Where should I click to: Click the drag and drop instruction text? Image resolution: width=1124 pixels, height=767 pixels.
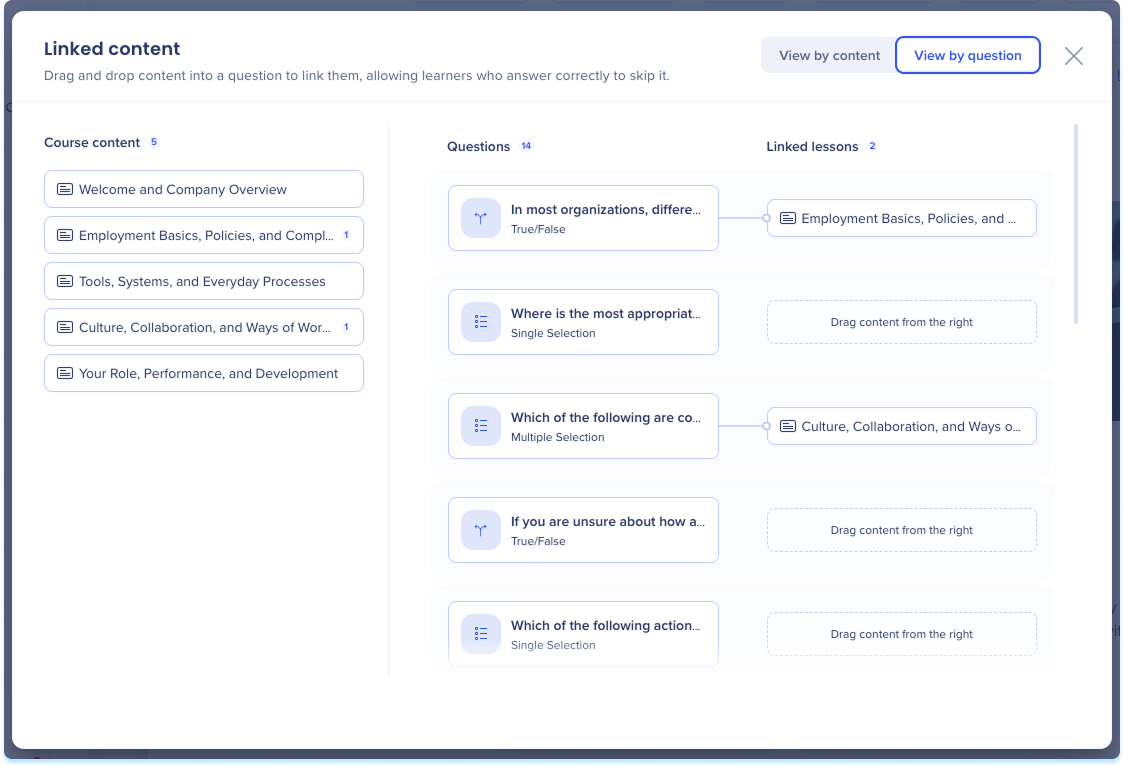(x=356, y=75)
